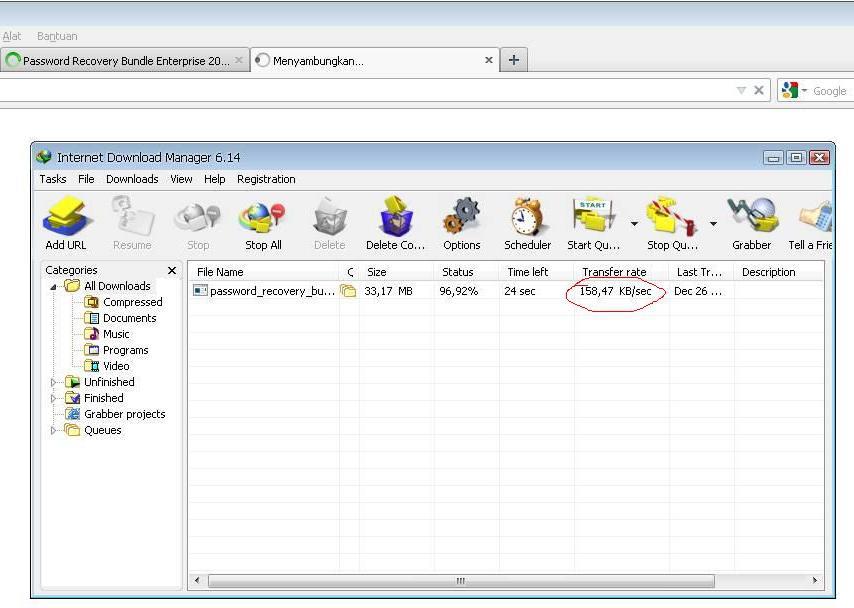The height and width of the screenshot is (608, 854).
Task: Open the Stop Queue dropdown arrow
Action: pos(713,223)
